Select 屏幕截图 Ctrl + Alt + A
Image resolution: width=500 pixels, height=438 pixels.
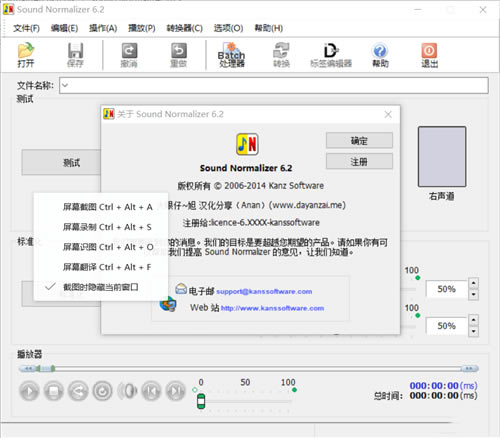[101, 207]
